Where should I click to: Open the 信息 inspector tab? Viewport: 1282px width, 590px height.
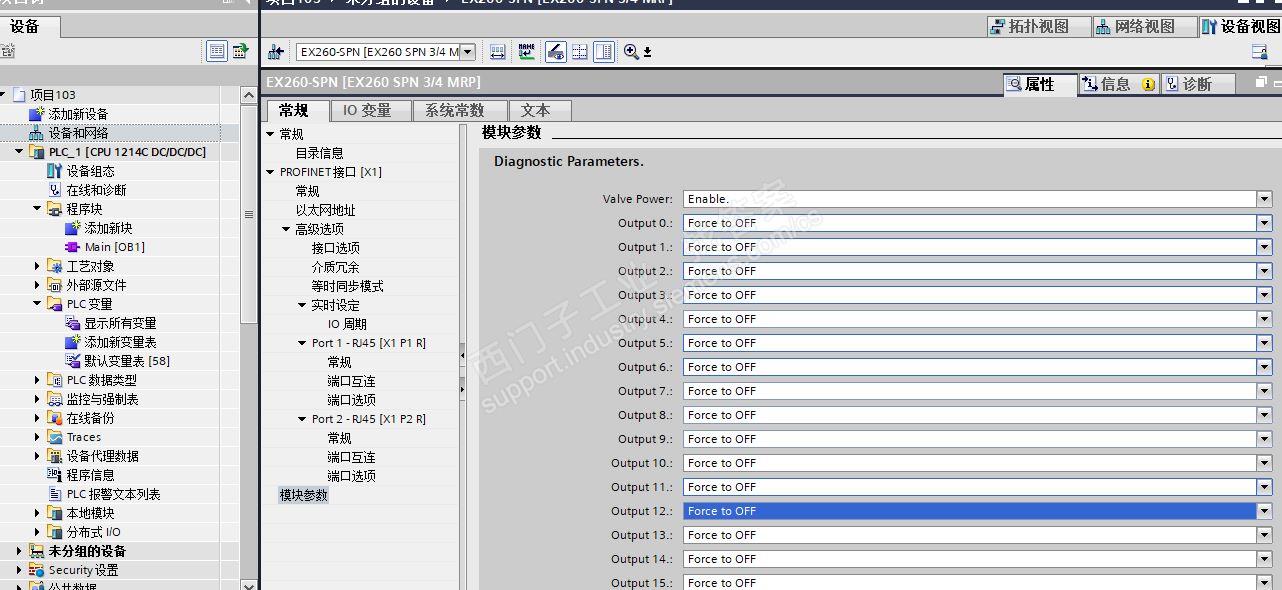coord(1119,84)
